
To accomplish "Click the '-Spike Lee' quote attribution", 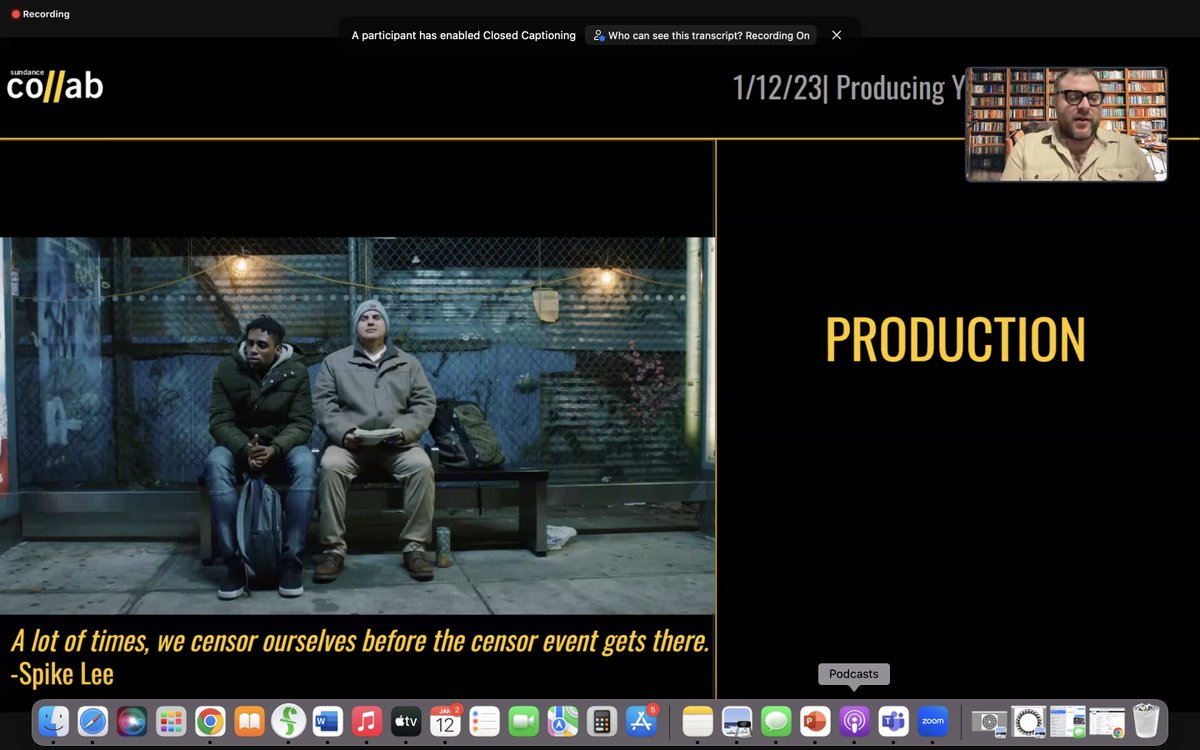I will click(x=62, y=673).
